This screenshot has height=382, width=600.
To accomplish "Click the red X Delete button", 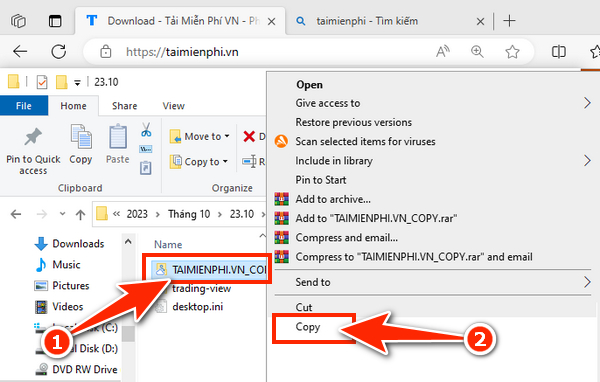I will 249,136.
